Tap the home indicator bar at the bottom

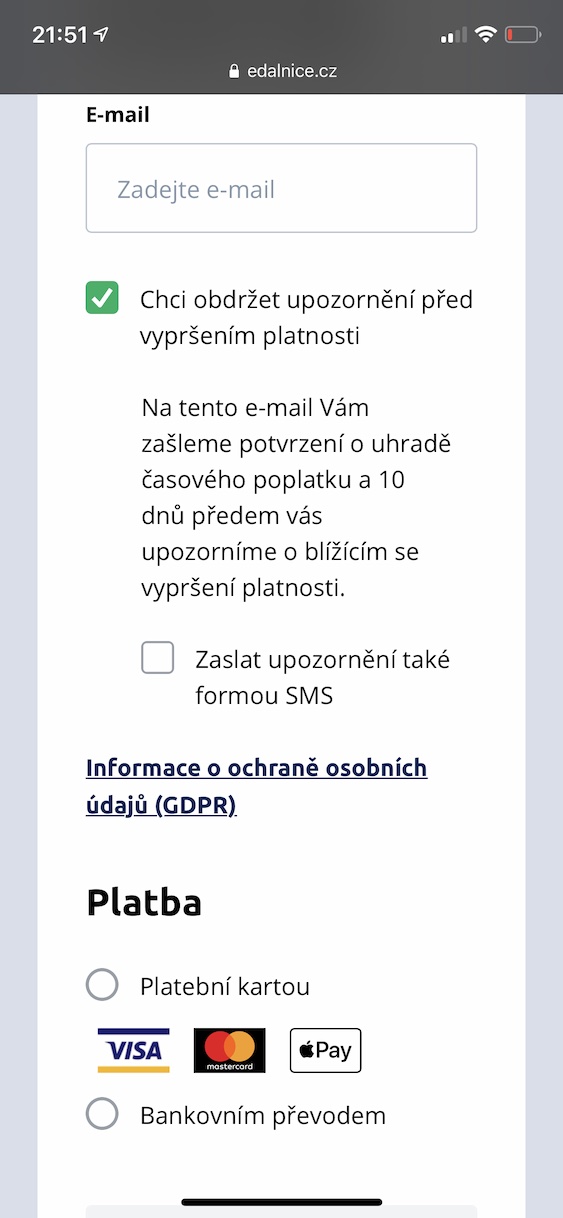pos(281,1202)
